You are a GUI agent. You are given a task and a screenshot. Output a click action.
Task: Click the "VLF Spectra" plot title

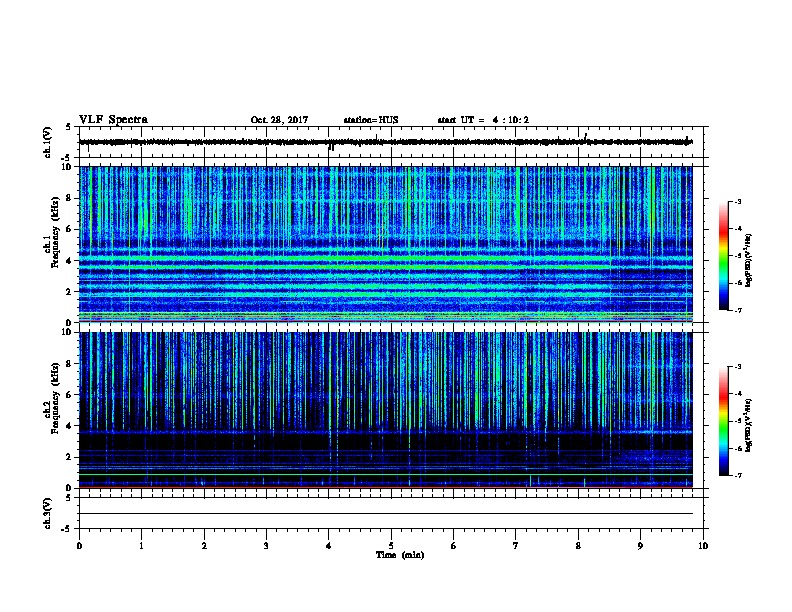(x=113, y=120)
